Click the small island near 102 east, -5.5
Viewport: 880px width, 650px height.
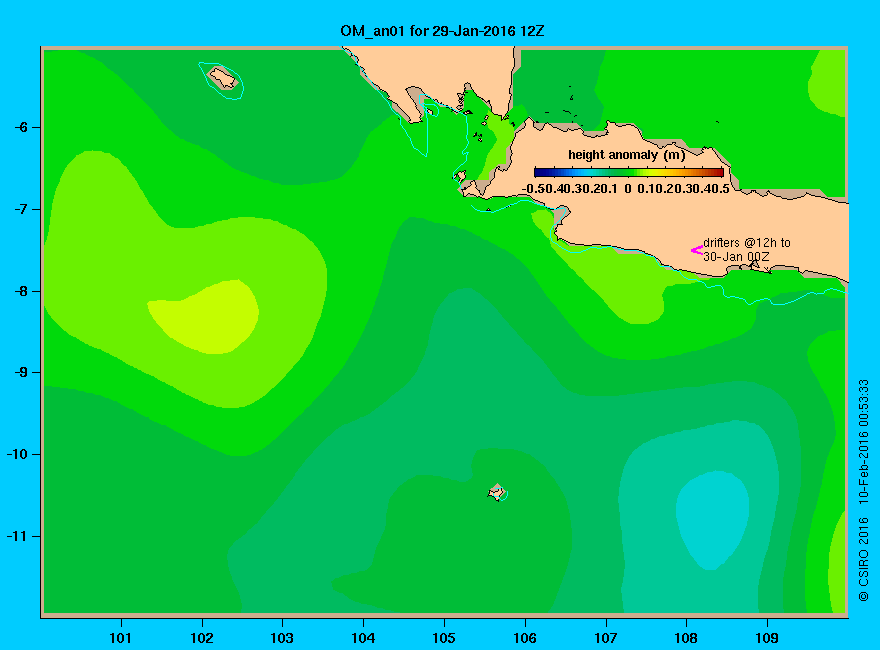coord(223,78)
